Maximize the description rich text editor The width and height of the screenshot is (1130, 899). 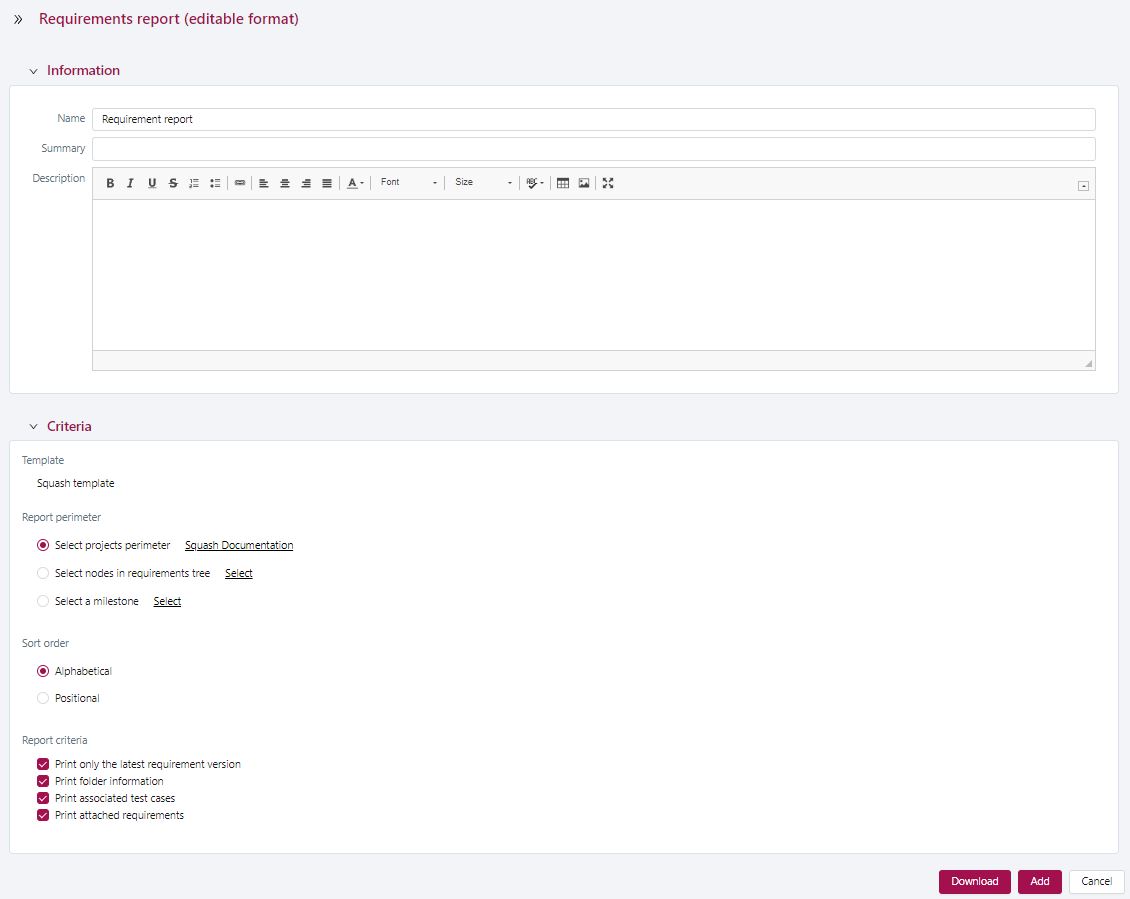(608, 183)
